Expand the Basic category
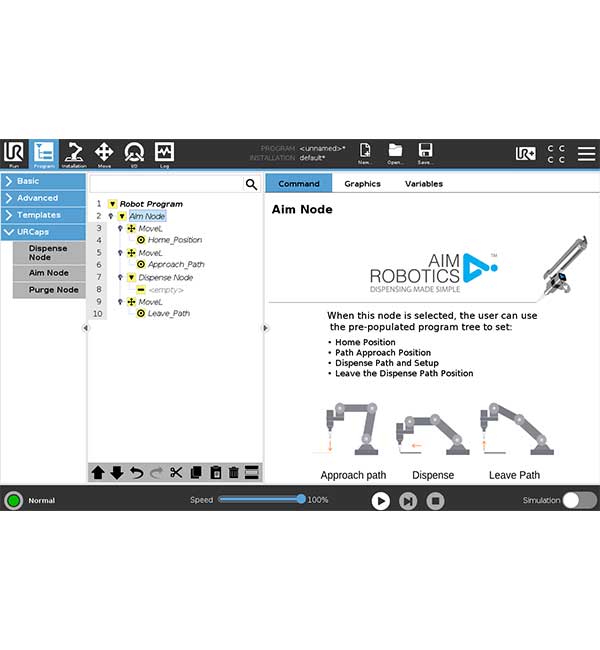 (43, 181)
